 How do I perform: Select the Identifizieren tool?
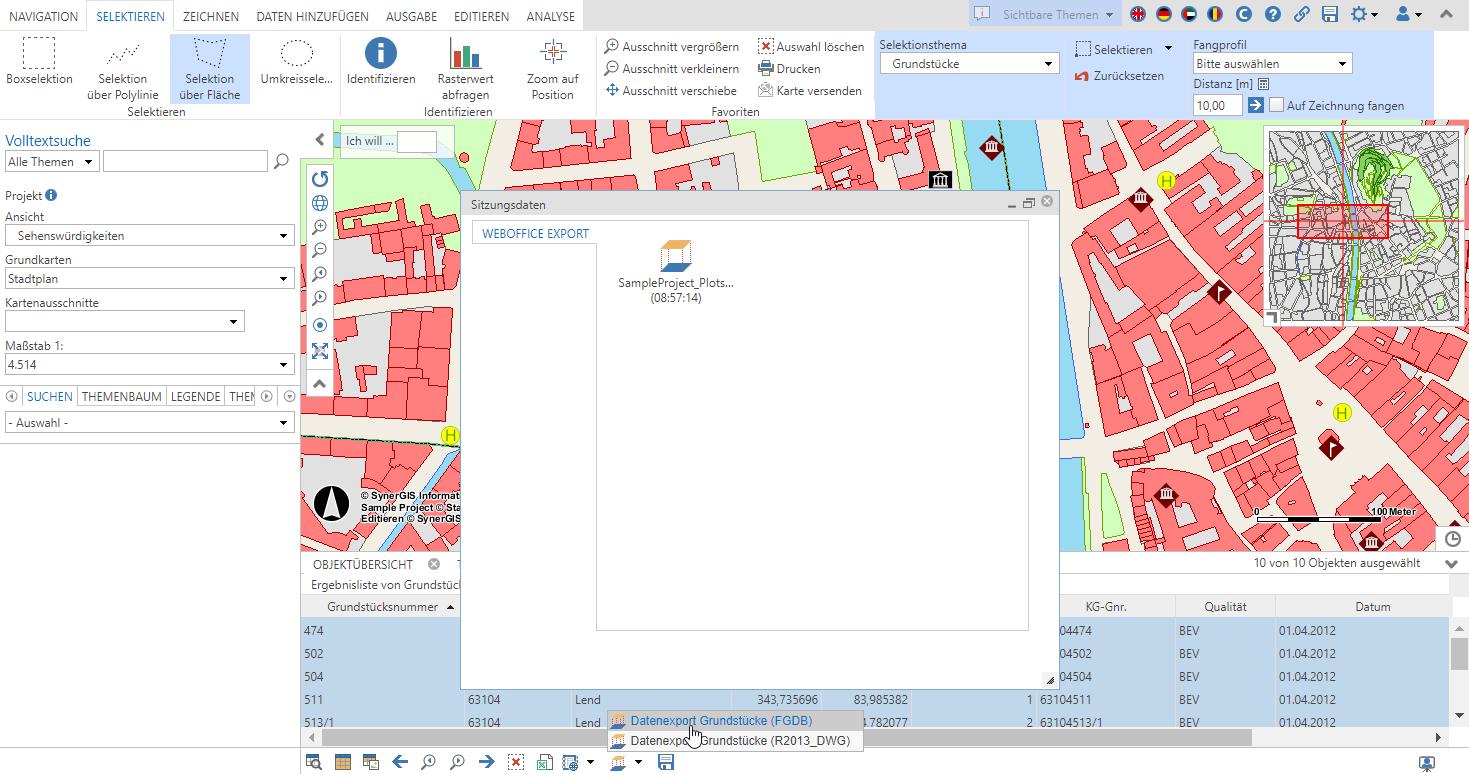(380, 67)
